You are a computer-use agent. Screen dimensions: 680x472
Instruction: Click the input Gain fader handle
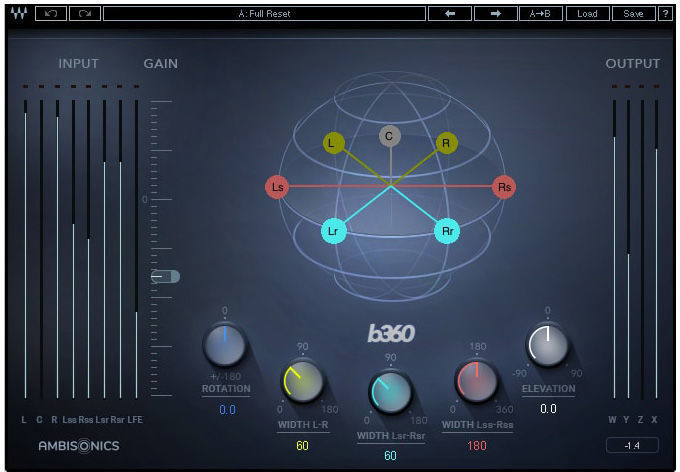click(x=165, y=276)
